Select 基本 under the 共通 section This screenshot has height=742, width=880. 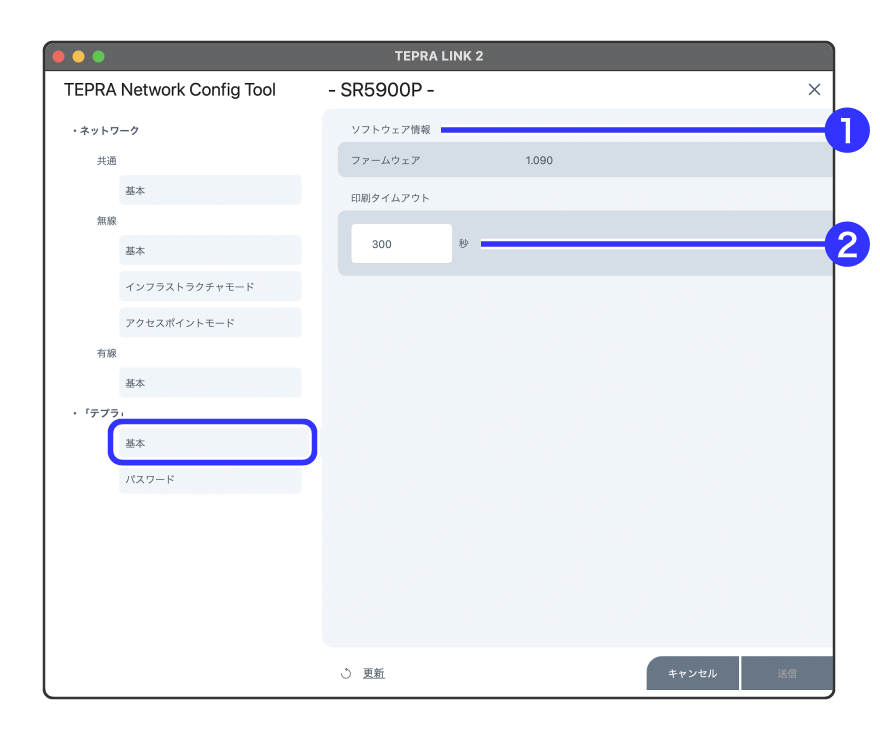point(210,190)
